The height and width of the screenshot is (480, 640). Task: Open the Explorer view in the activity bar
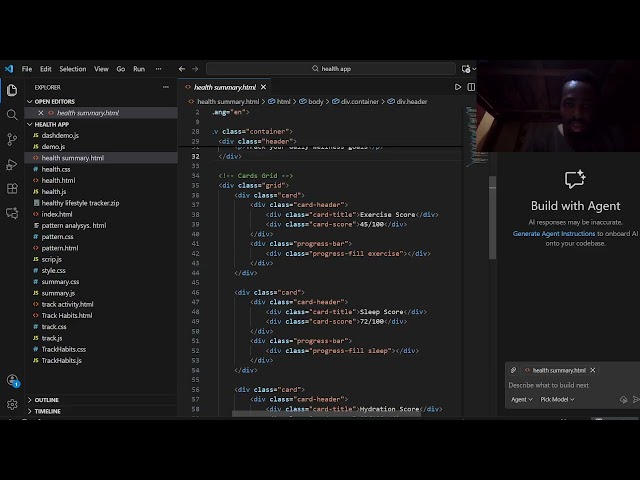pyautogui.click(x=12, y=90)
